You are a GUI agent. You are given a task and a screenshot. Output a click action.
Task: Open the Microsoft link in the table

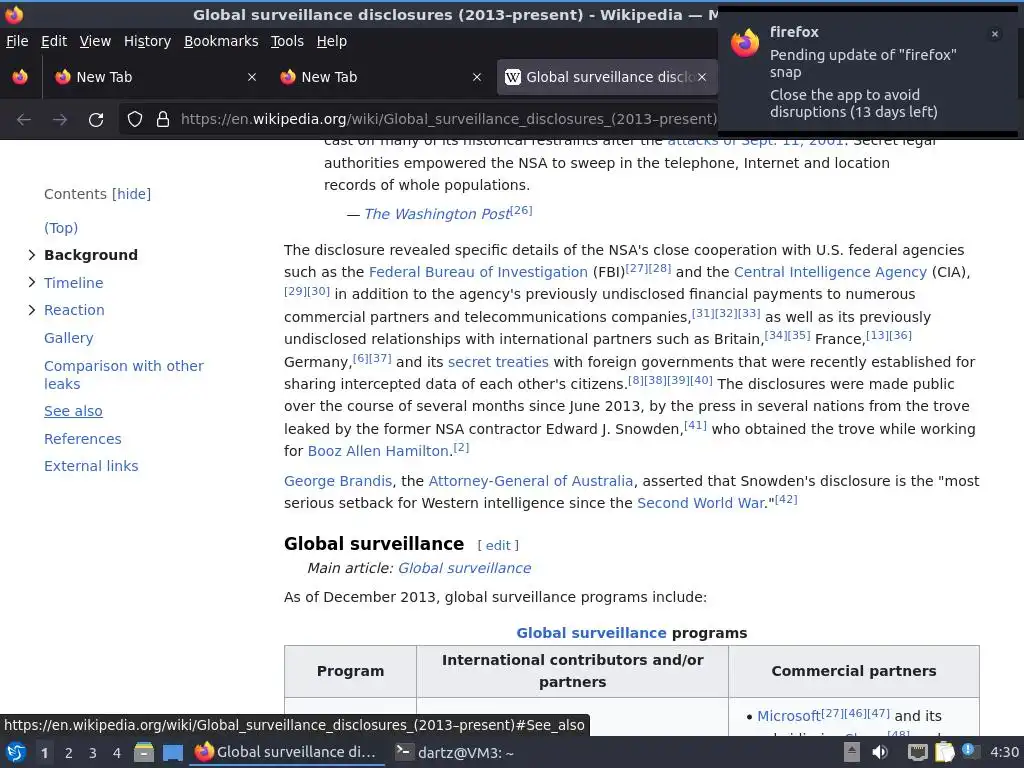788,716
